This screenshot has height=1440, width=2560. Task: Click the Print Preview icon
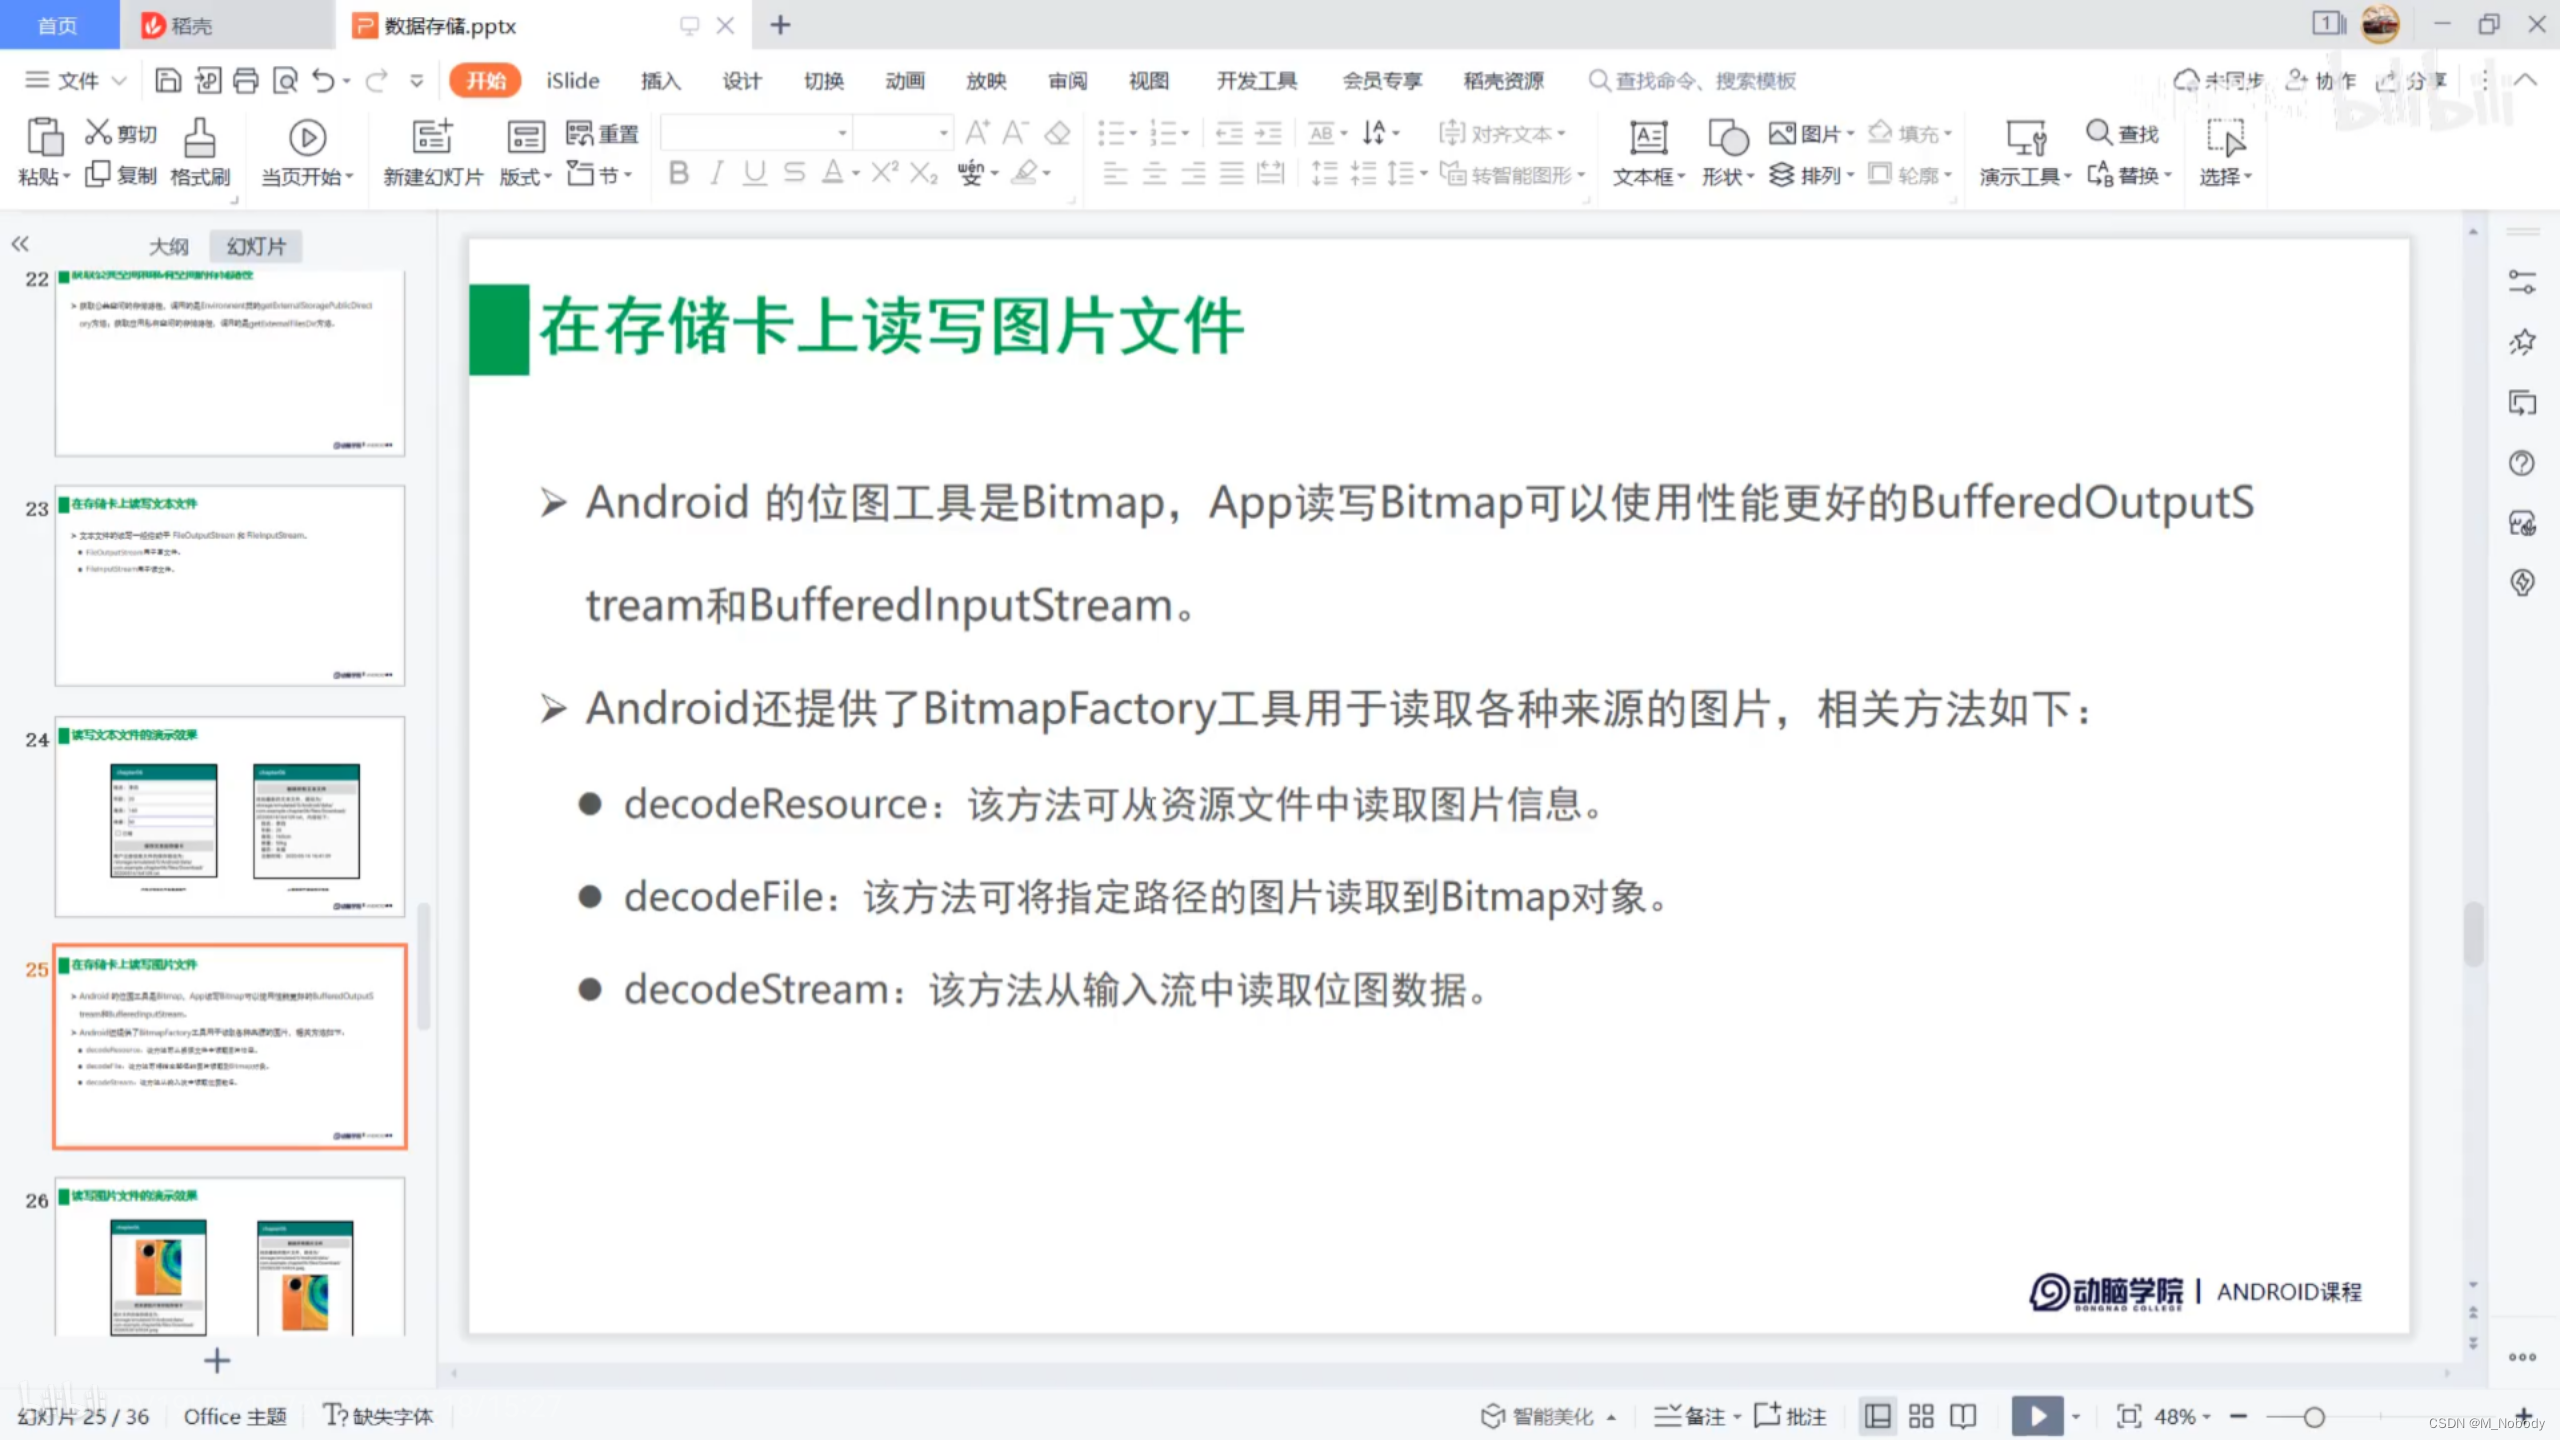[285, 80]
